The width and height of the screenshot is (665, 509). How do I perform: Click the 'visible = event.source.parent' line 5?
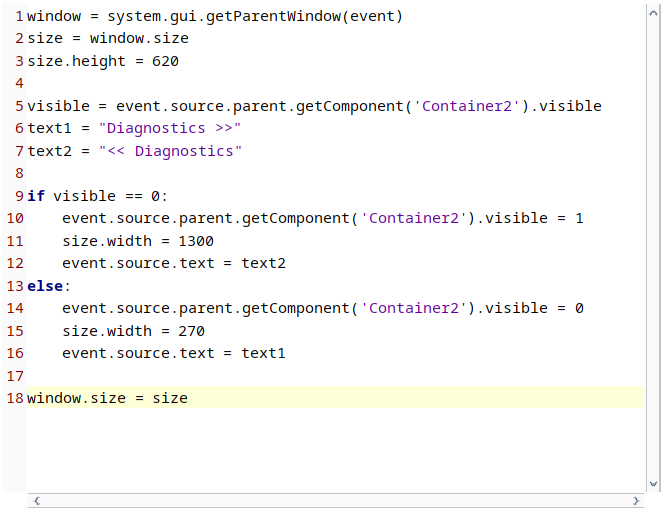(x=314, y=106)
